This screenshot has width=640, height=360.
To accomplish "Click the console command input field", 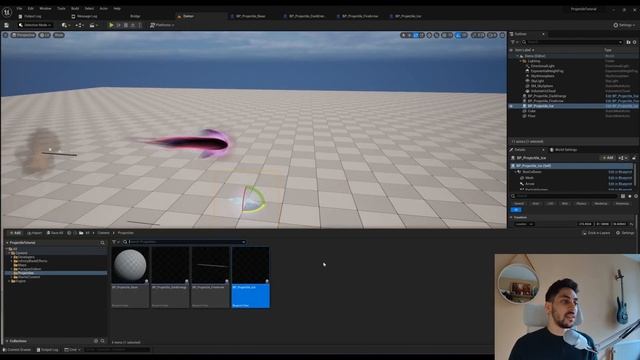I will [117, 350].
